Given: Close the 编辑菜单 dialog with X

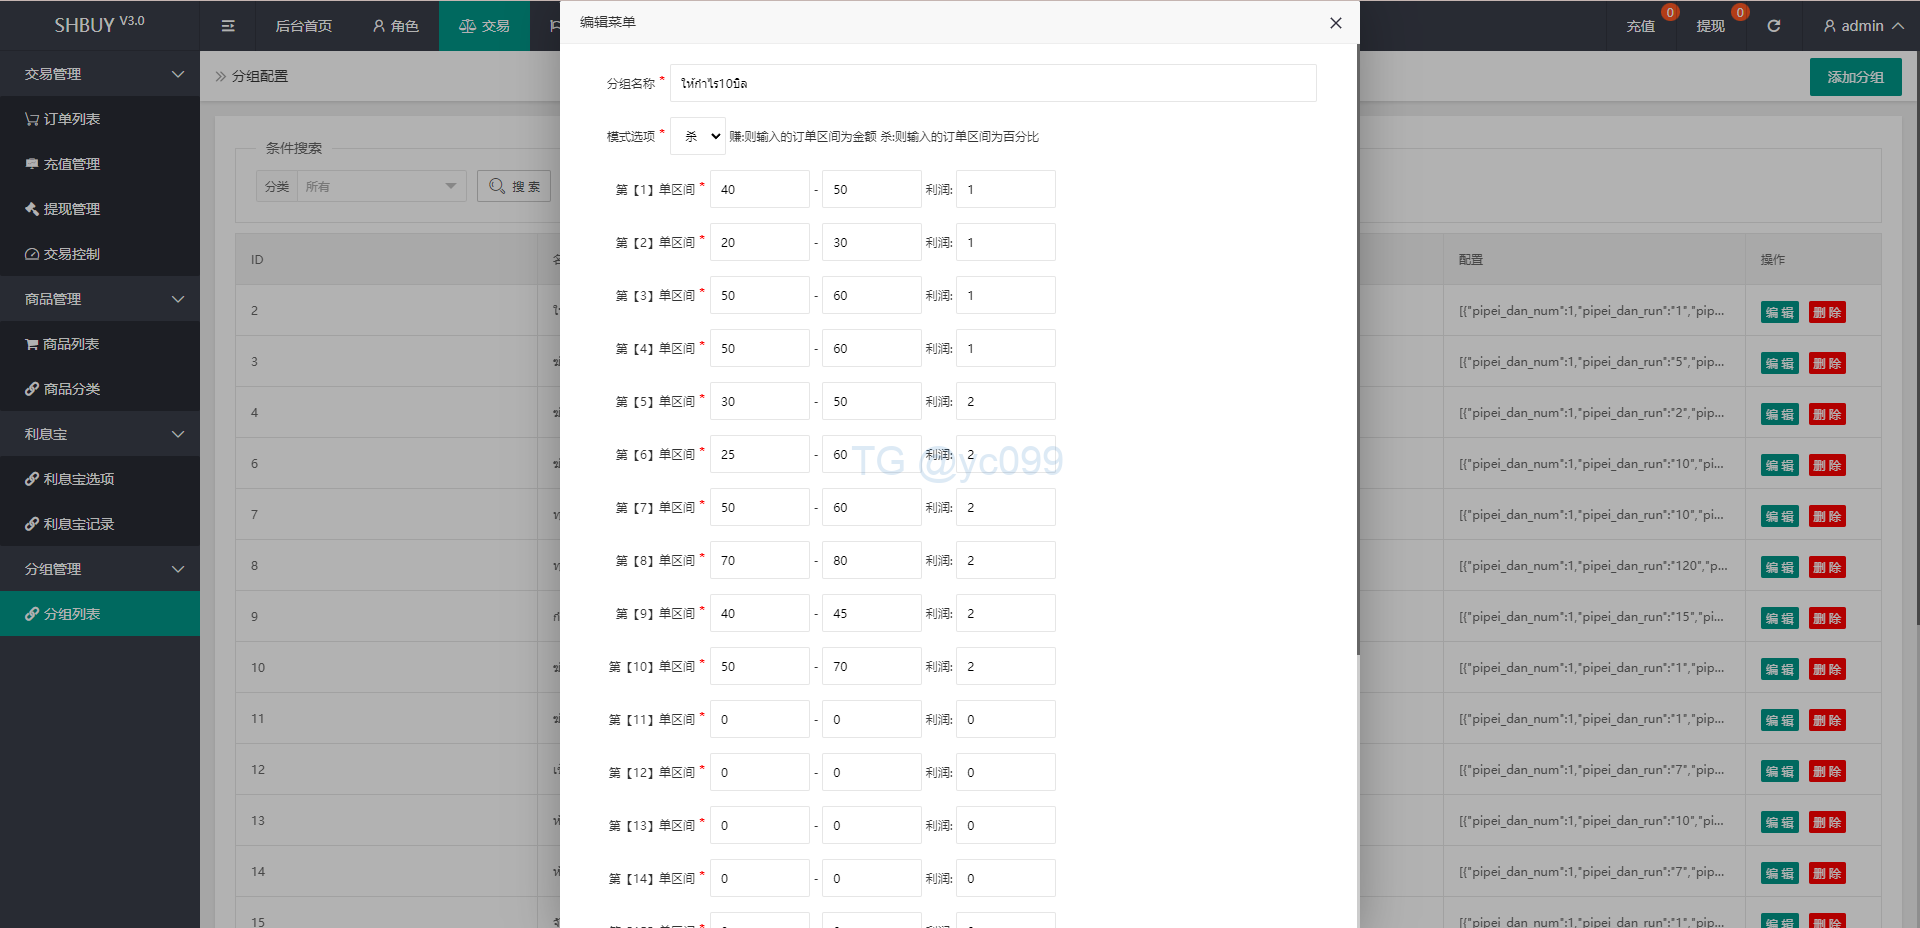Looking at the screenshot, I should click(1335, 23).
